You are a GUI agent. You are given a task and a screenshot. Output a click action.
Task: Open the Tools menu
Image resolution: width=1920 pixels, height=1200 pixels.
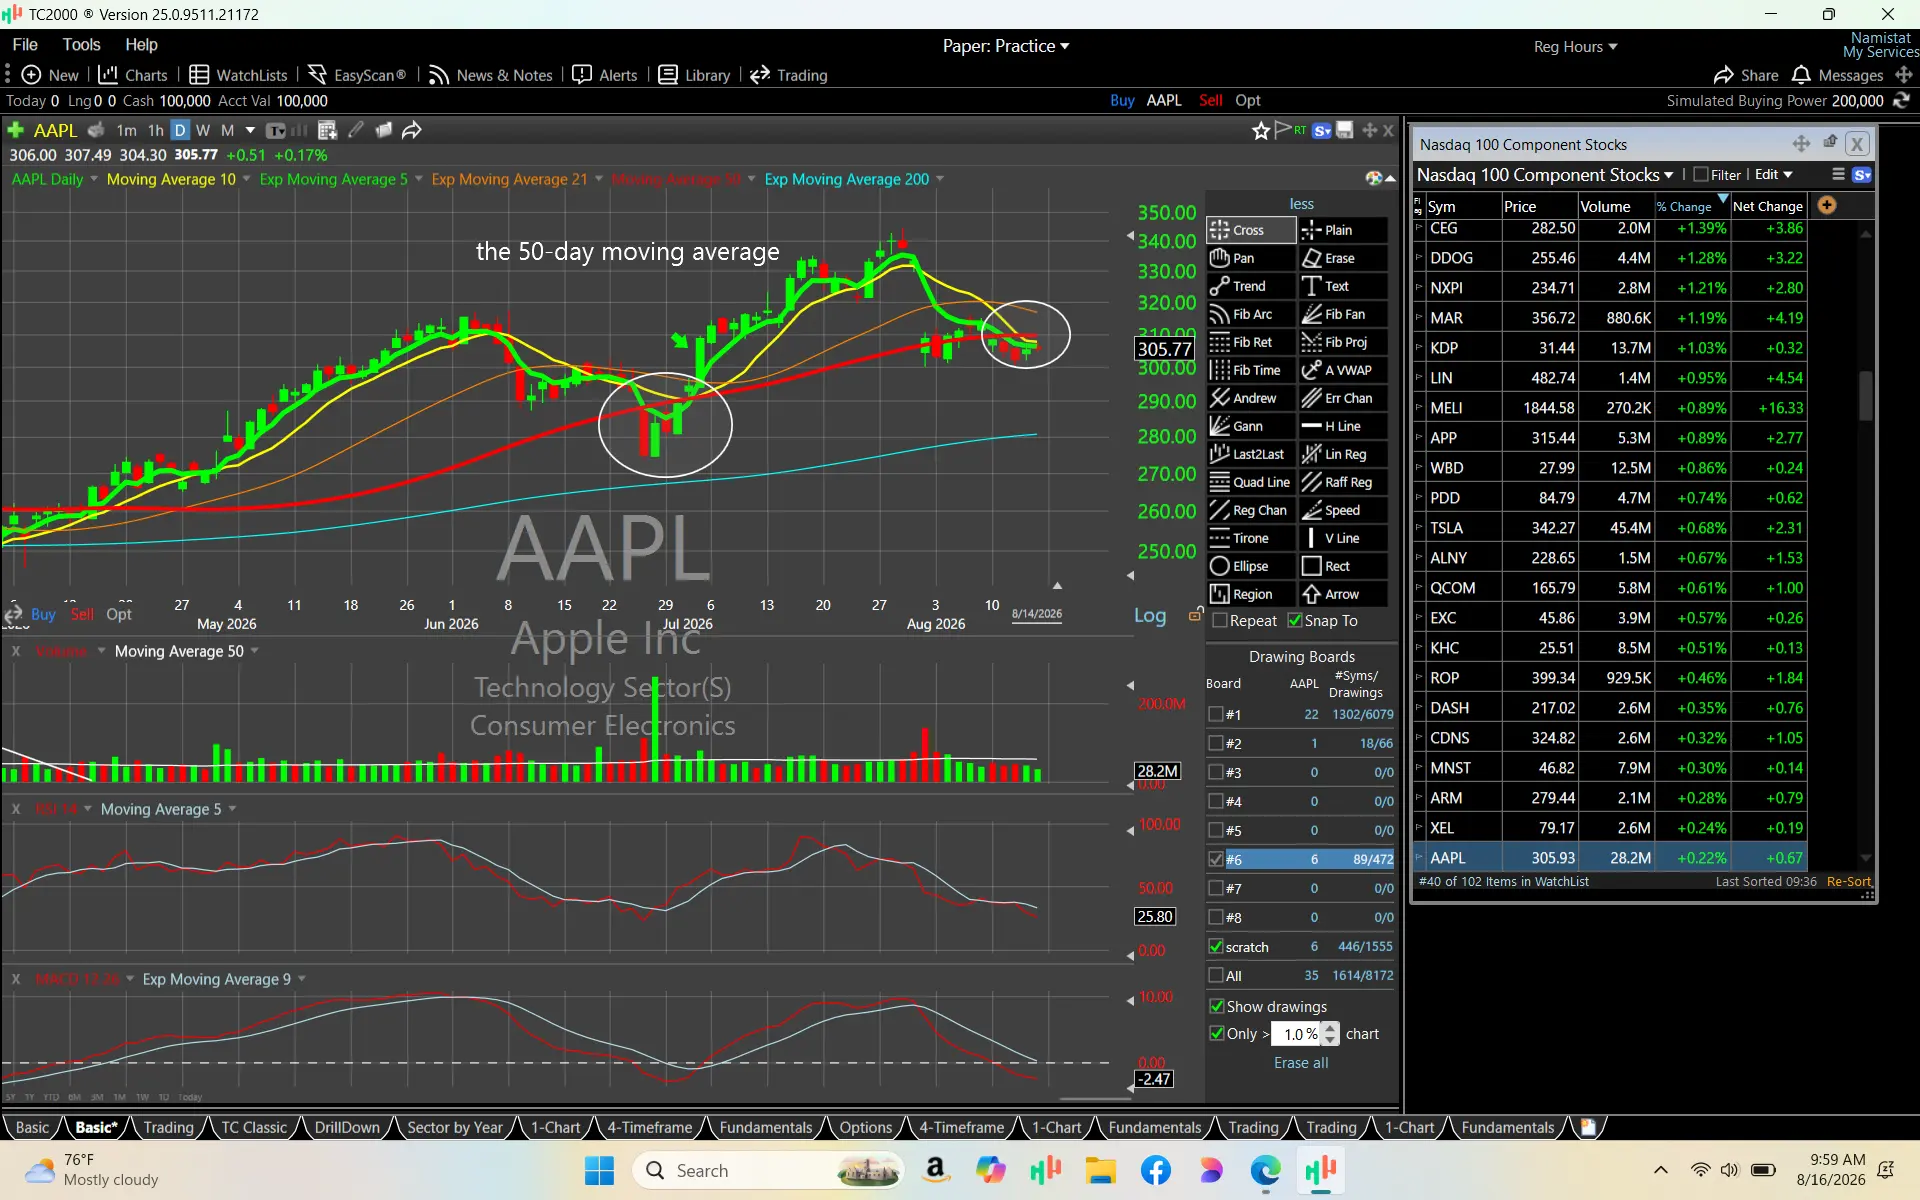point(81,45)
